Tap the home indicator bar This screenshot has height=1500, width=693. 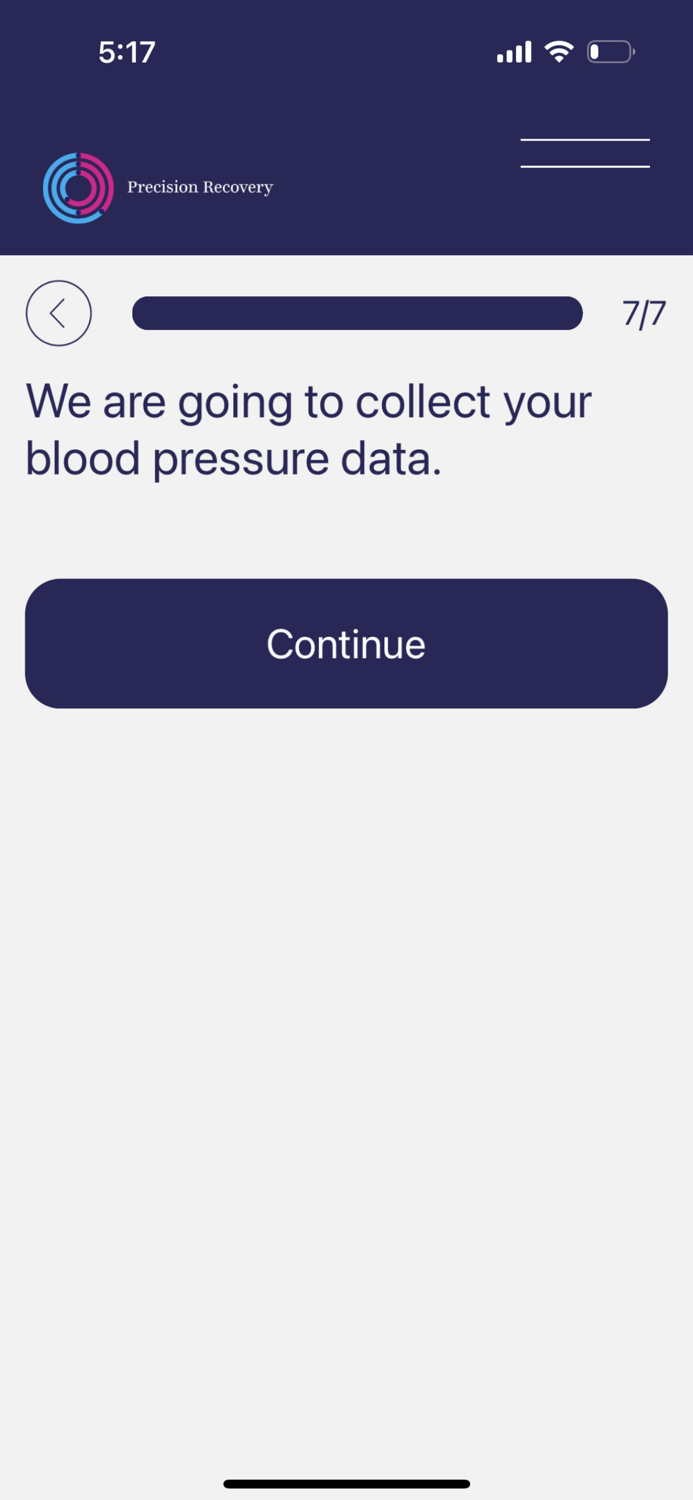tap(346, 1484)
